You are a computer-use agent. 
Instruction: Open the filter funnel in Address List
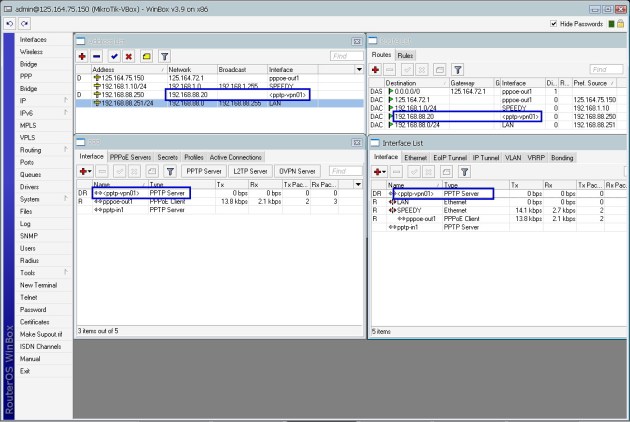click(x=165, y=56)
